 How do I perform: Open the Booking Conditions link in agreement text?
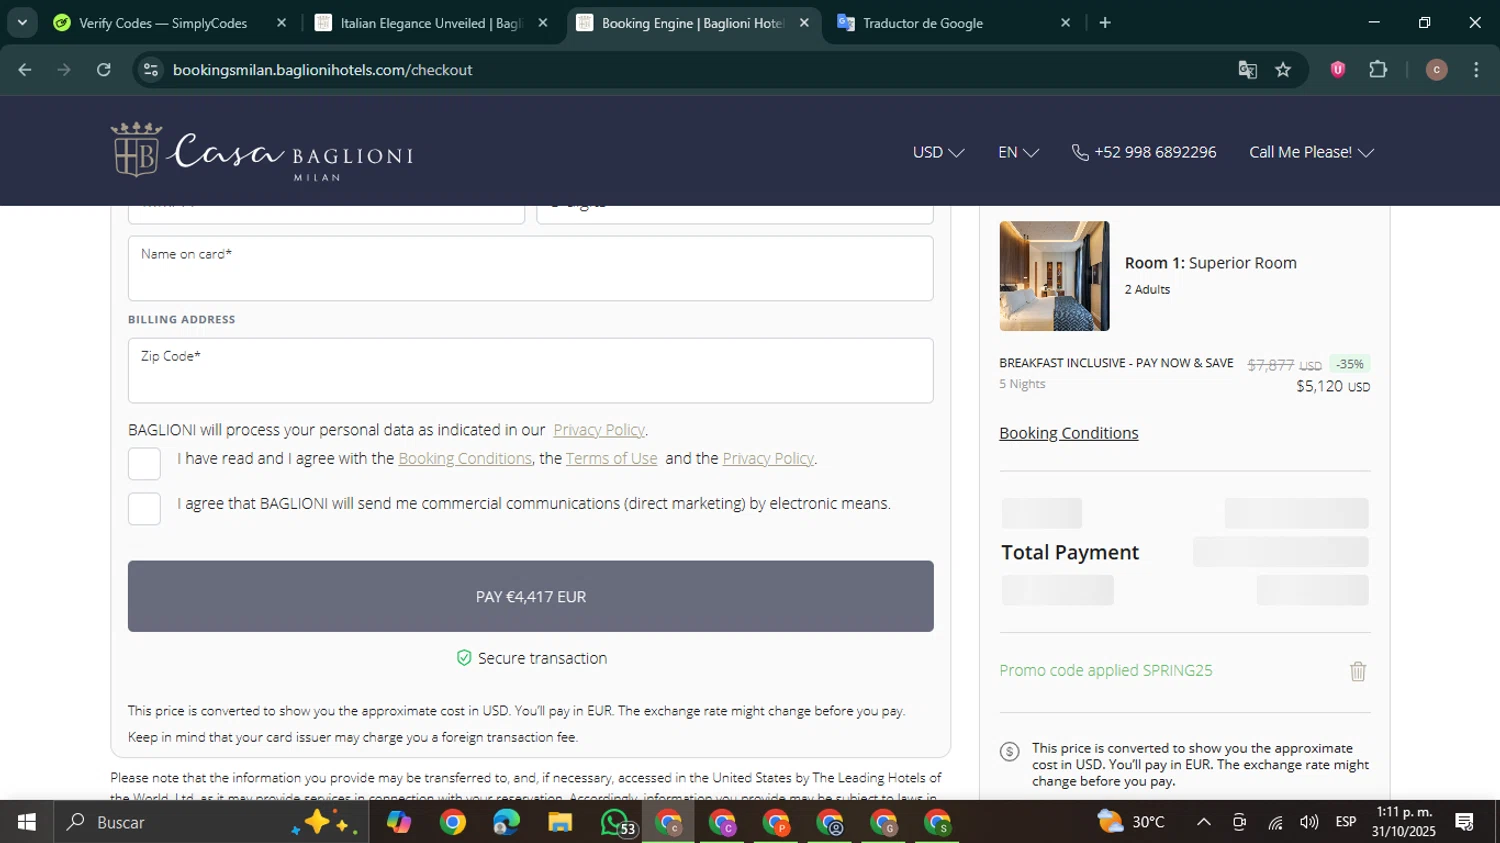[x=465, y=458]
